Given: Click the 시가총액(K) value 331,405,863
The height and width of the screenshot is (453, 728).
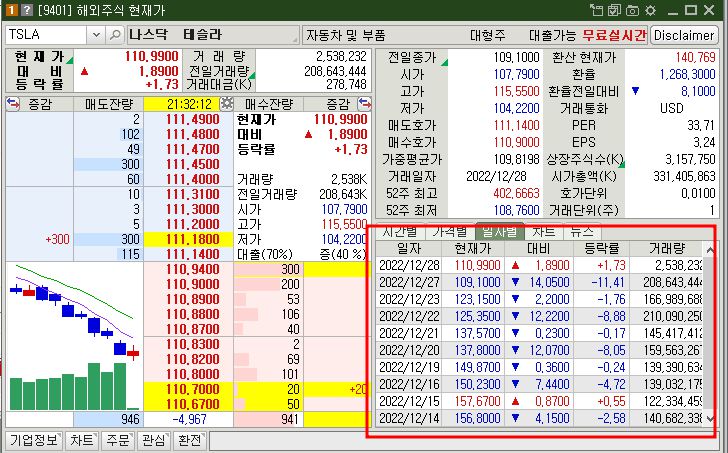Looking at the screenshot, I should click(x=684, y=176).
